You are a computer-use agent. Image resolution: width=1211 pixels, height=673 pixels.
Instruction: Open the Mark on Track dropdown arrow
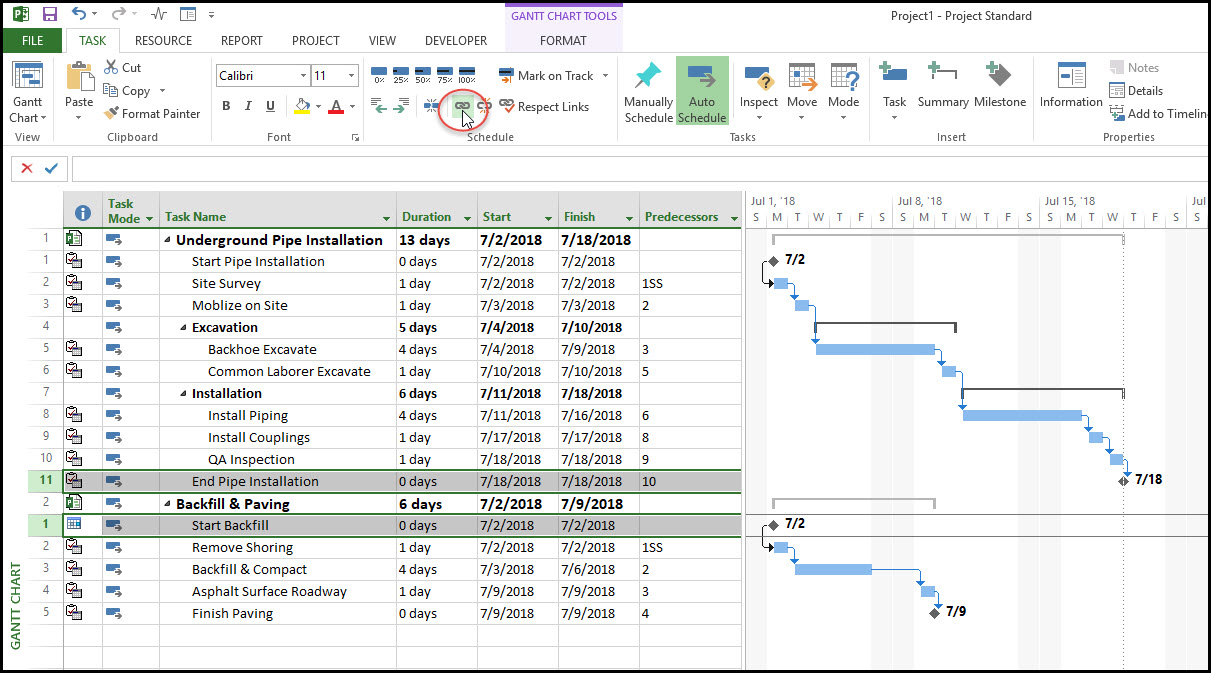(603, 76)
